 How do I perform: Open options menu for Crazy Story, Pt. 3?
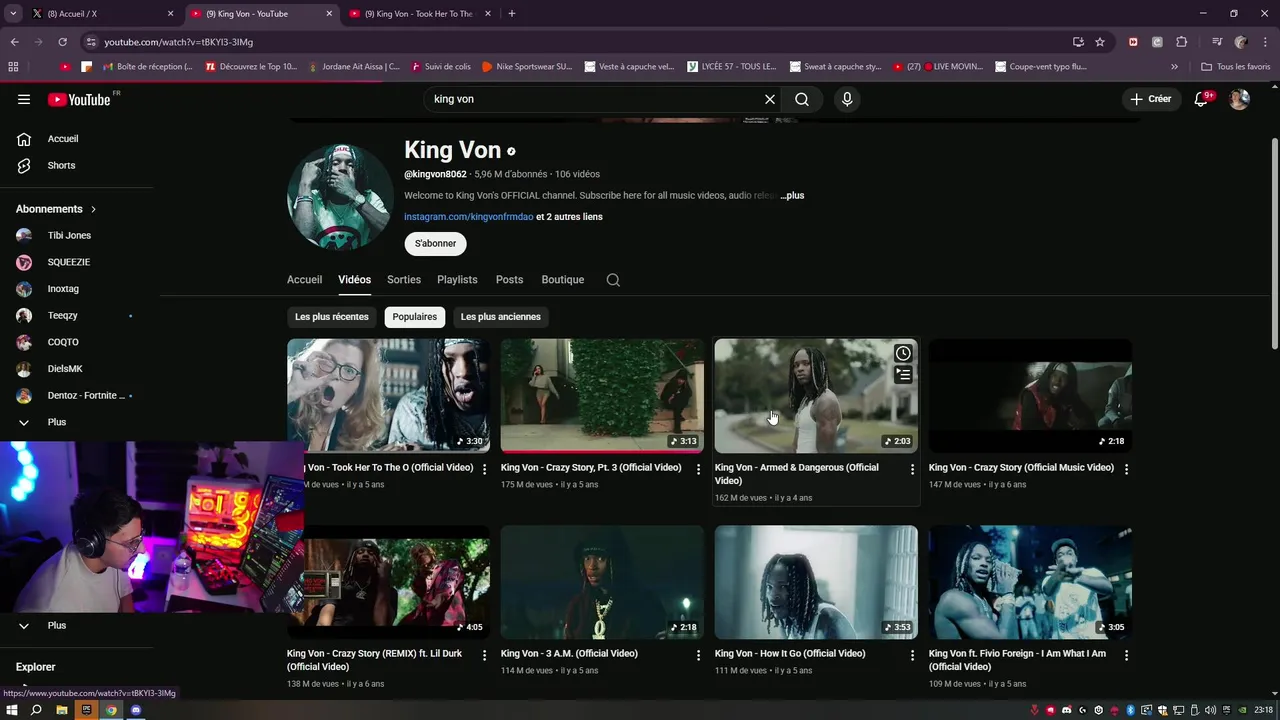pyautogui.click(x=698, y=468)
